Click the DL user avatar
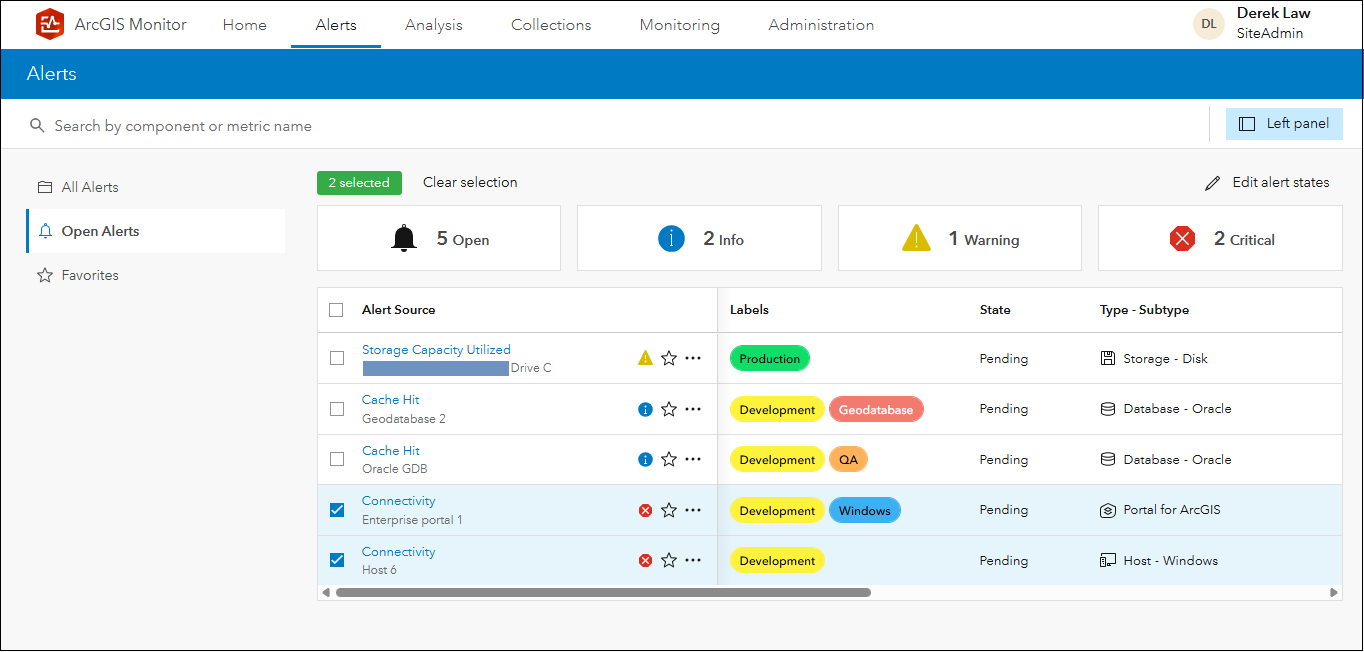The image size is (1364, 652). [1209, 24]
